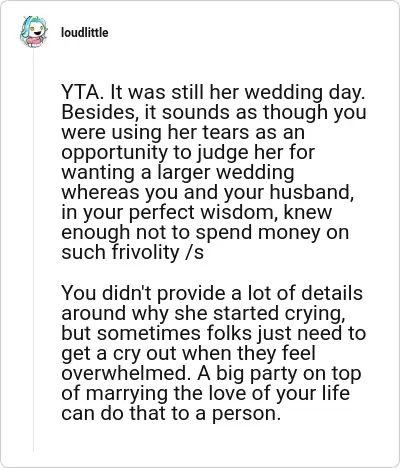Viewport: 400px width, 468px height.
Task: Click the line 'but sometimes folks just need to'
Action: coord(214,333)
